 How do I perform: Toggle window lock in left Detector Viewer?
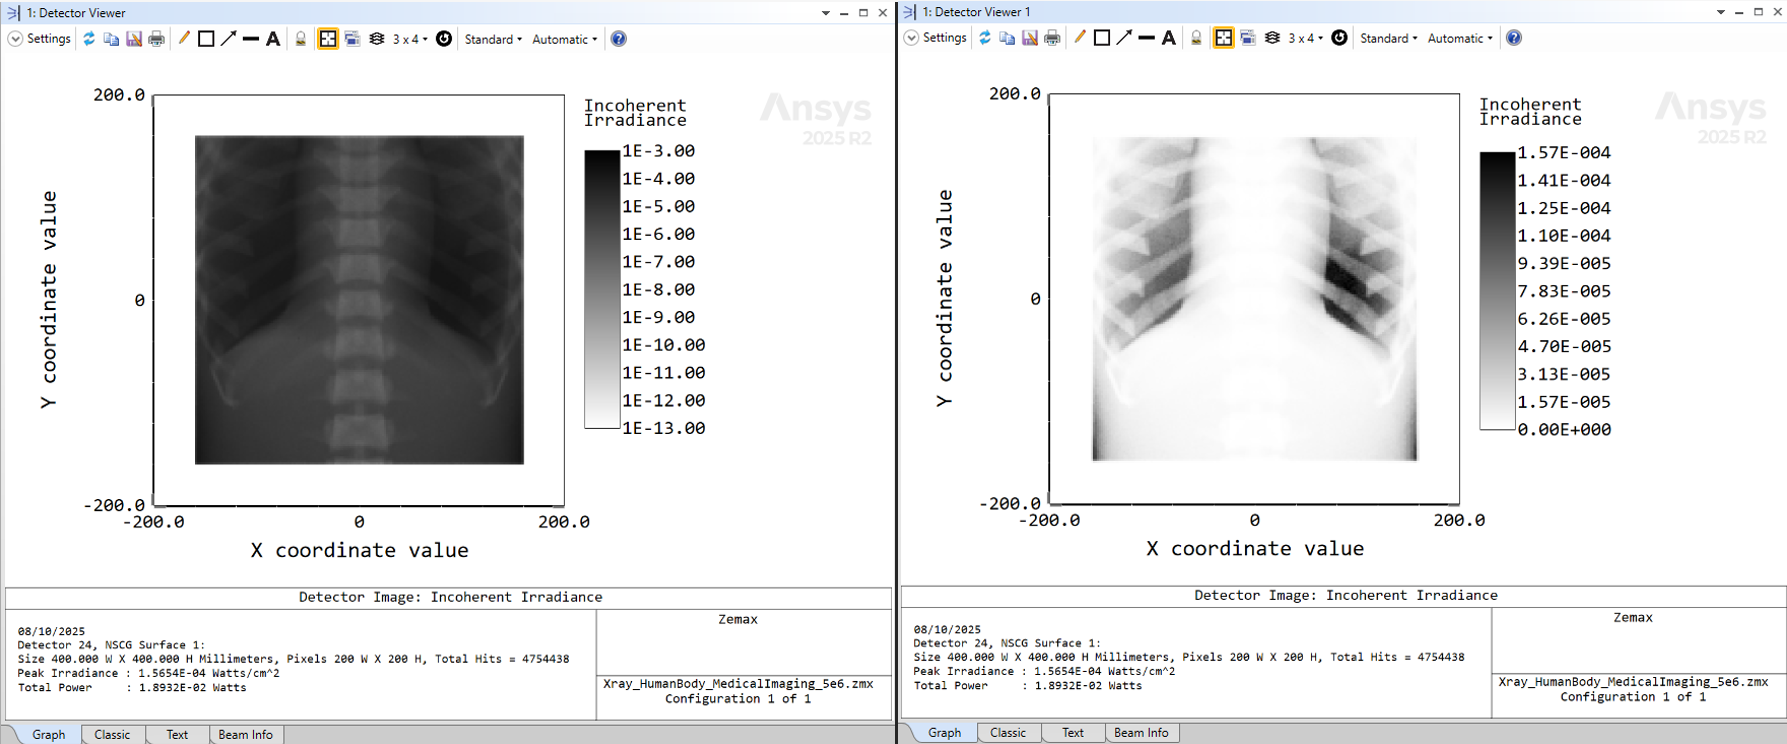click(x=300, y=39)
